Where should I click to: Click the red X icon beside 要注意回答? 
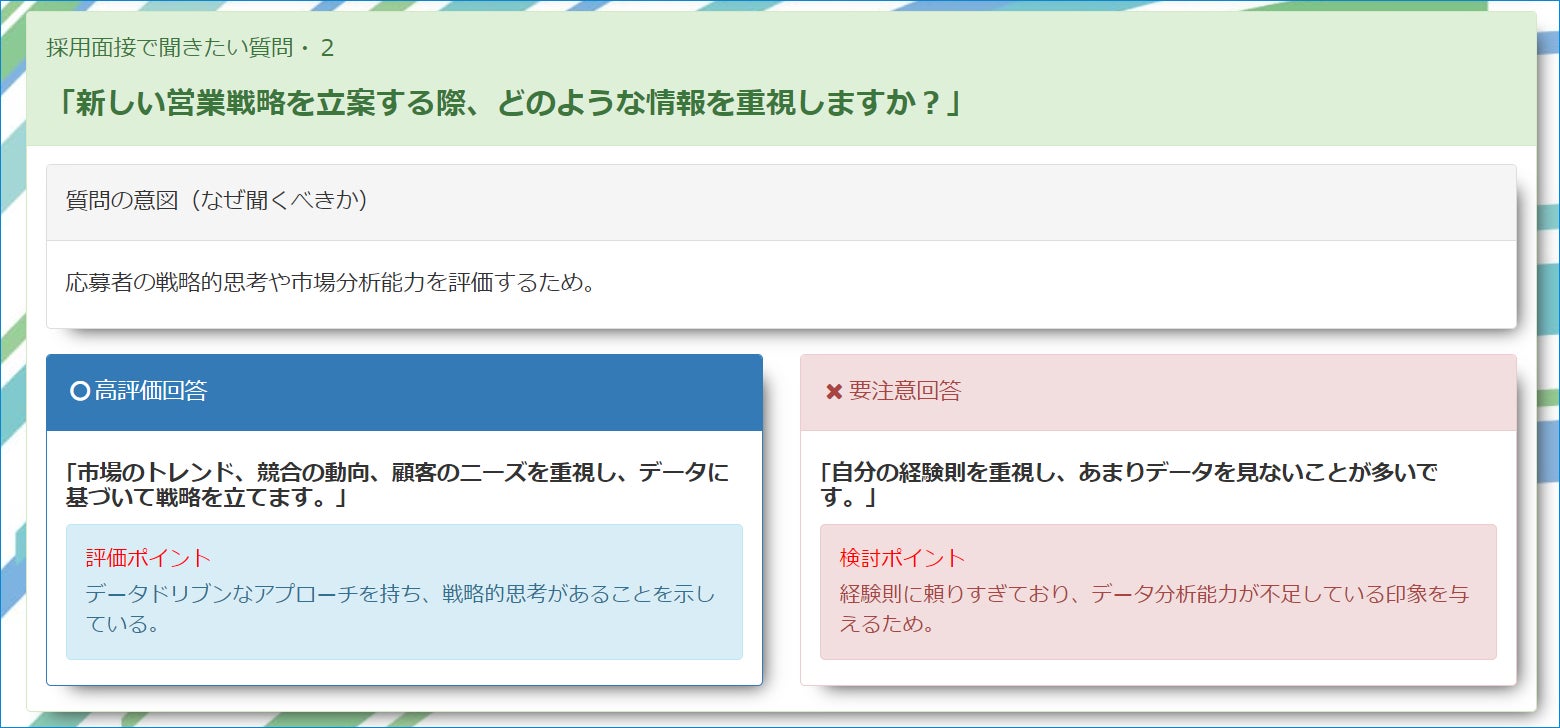coord(834,392)
